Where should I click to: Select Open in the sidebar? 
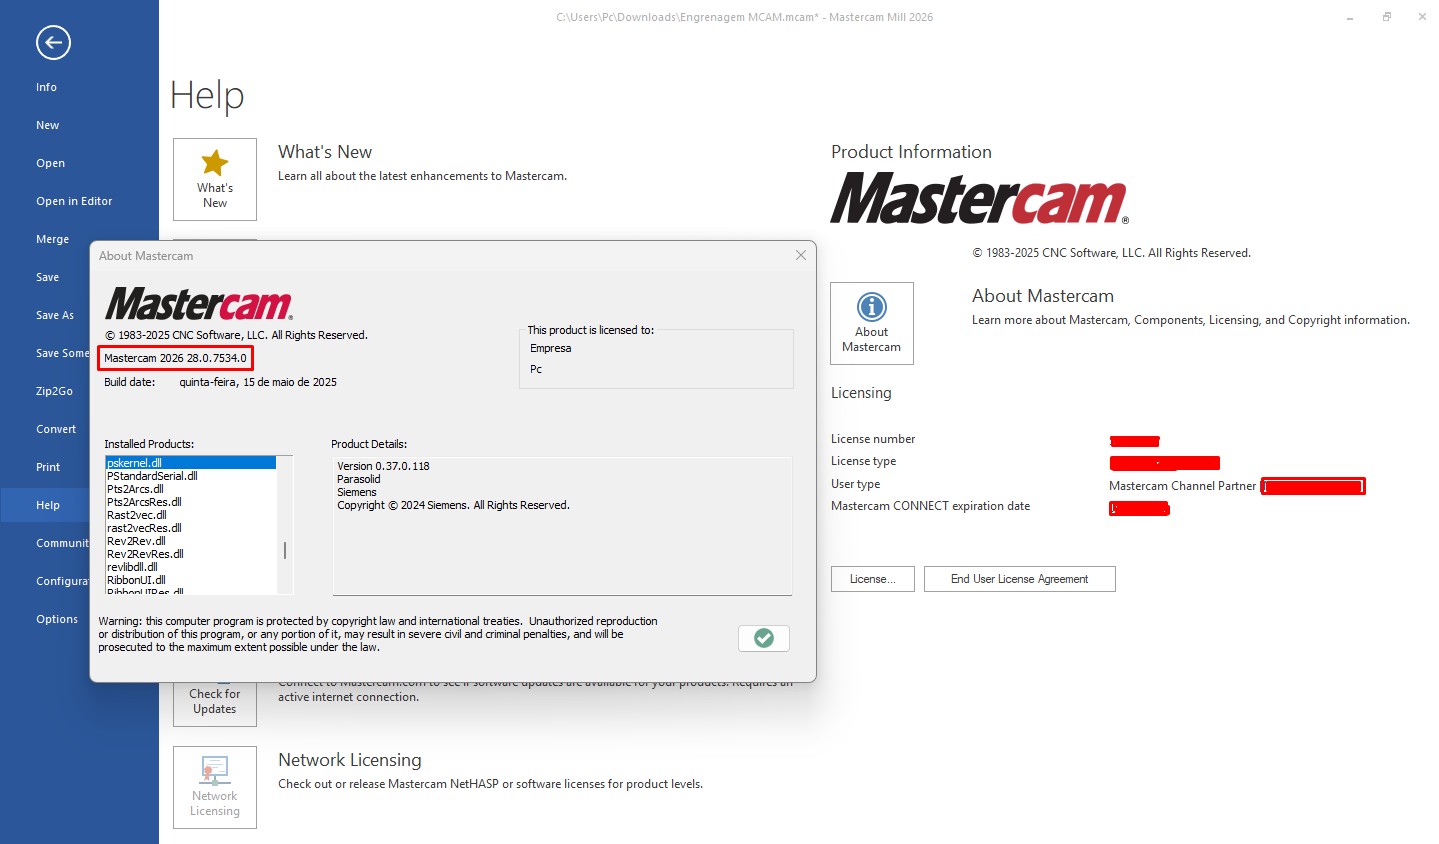pyautogui.click(x=50, y=163)
